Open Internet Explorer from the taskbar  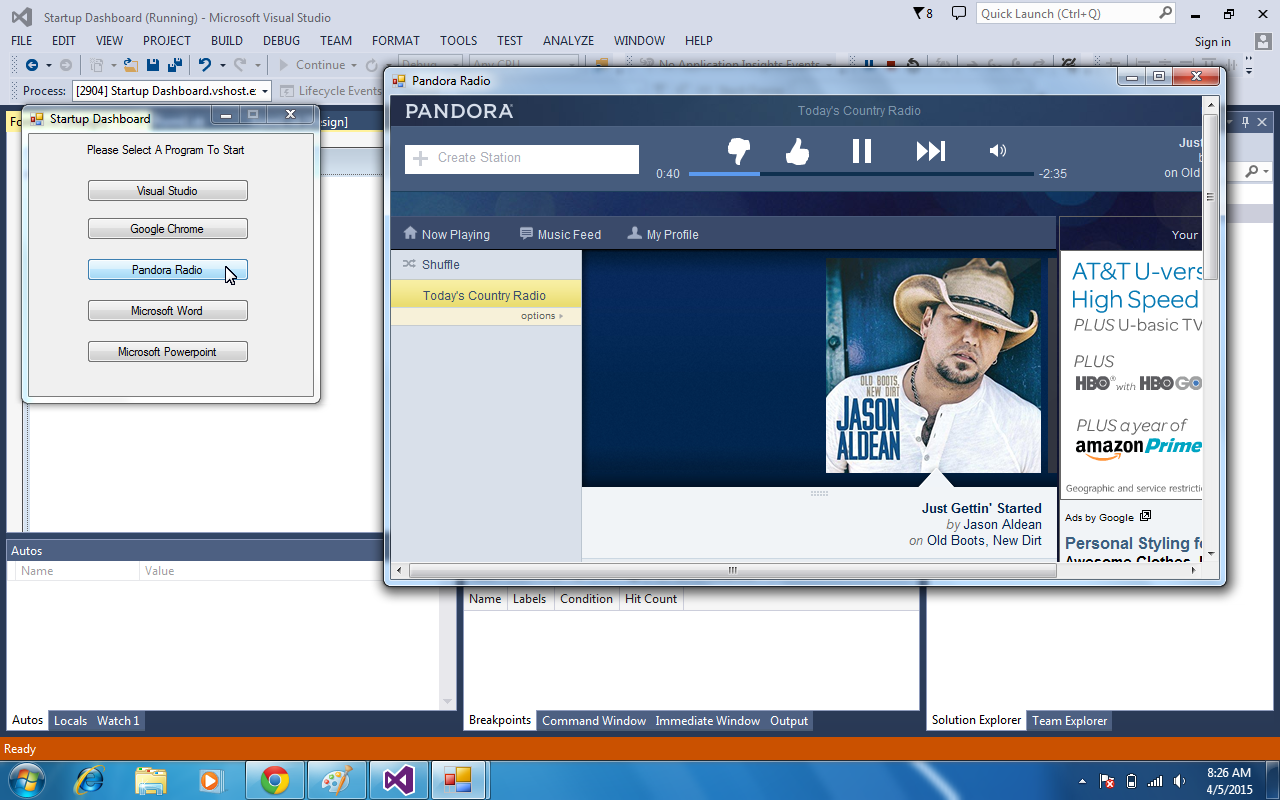(x=89, y=780)
